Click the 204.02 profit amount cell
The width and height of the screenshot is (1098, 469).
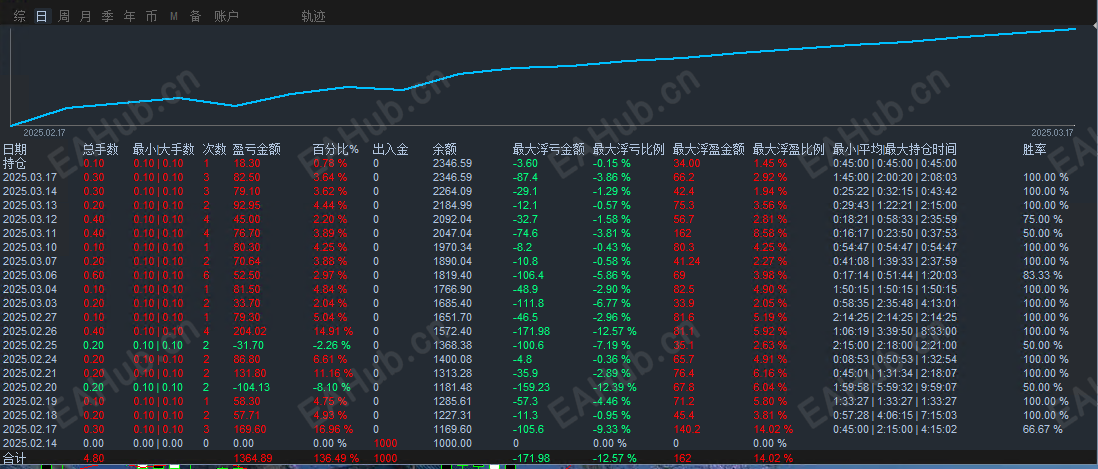coord(249,331)
